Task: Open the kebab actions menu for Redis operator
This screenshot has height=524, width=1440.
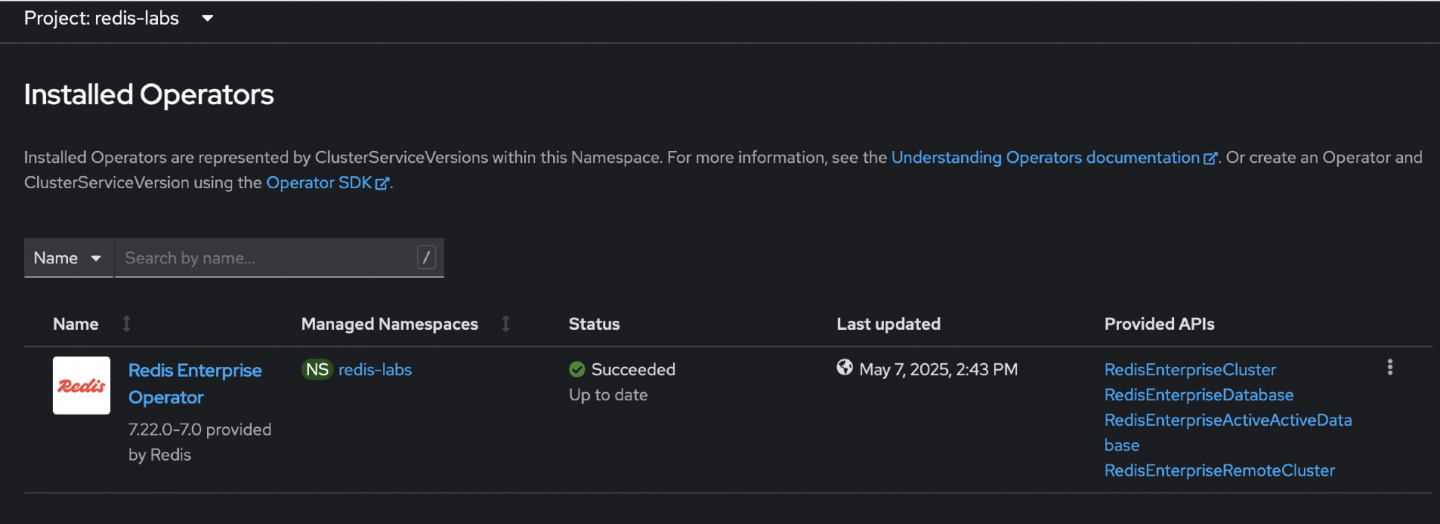Action: [1390, 368]
